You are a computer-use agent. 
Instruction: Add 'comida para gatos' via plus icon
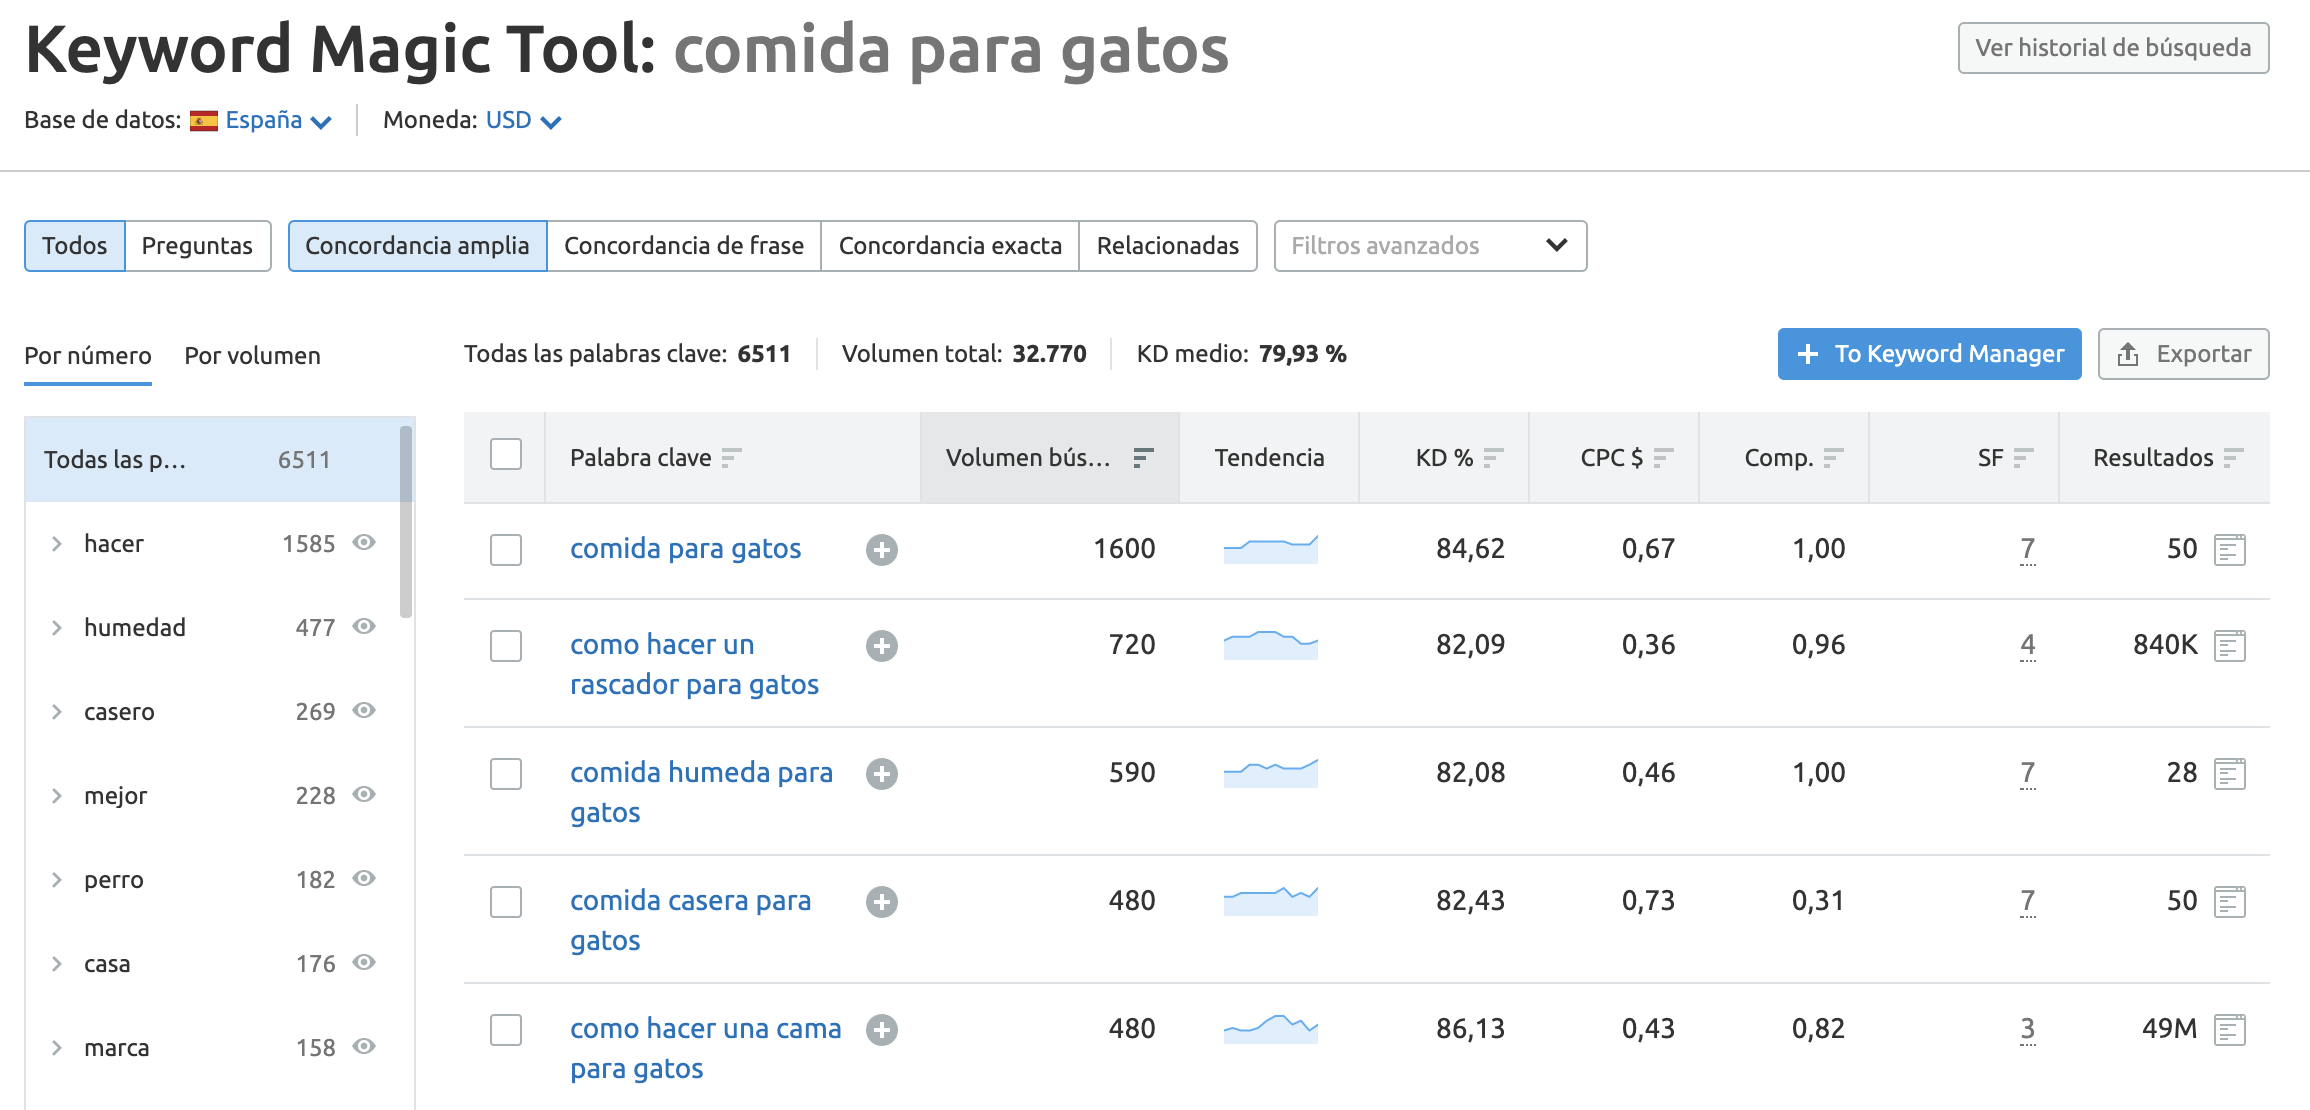881,550
